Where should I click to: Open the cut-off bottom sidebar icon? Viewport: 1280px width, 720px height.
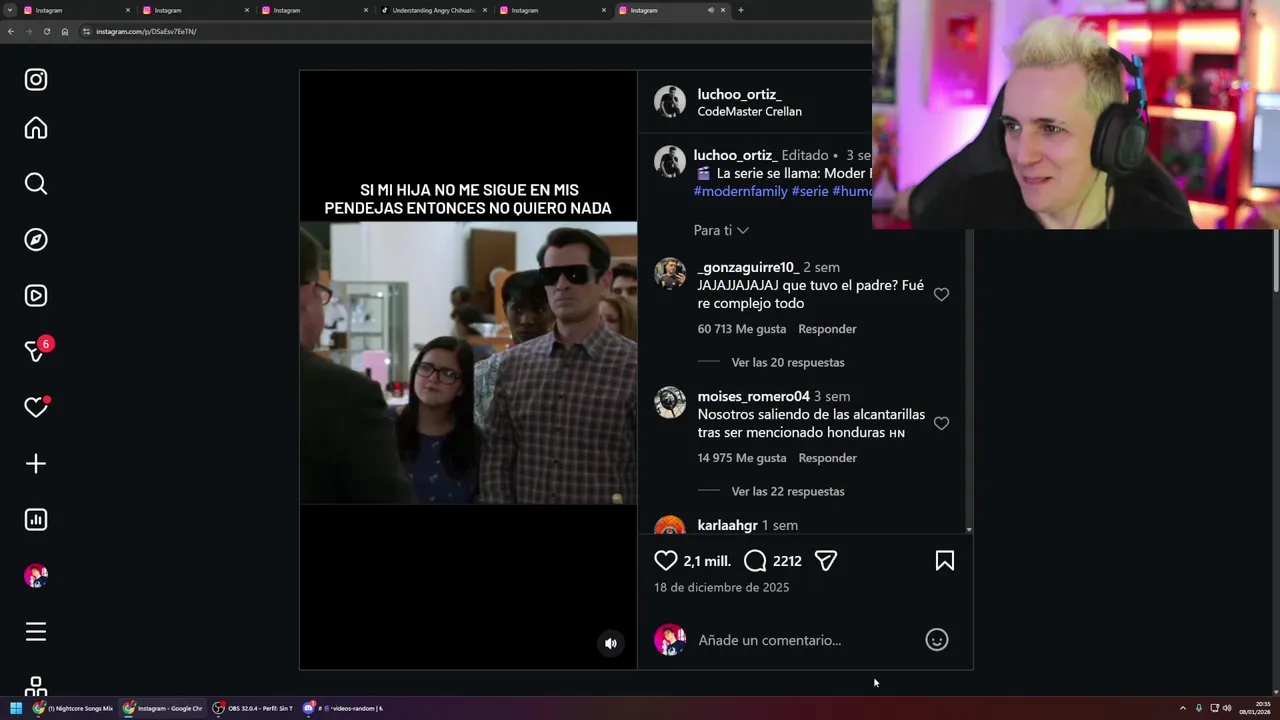pos(36,686)
